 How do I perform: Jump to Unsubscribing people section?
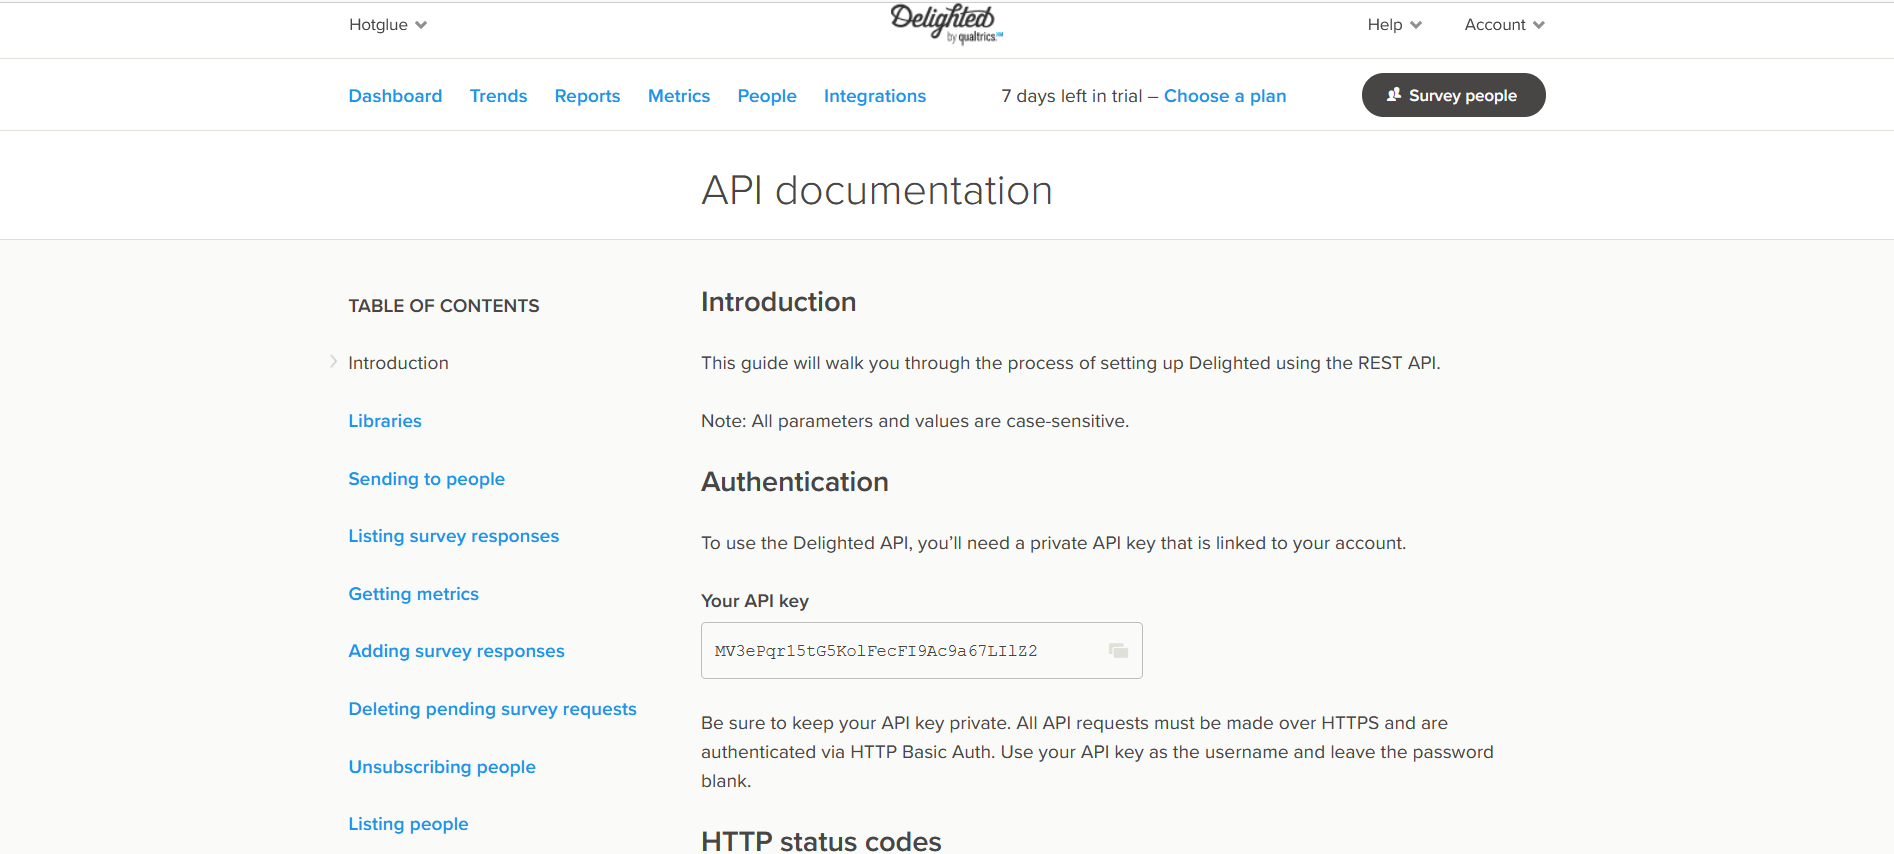[x=442, y=767]
